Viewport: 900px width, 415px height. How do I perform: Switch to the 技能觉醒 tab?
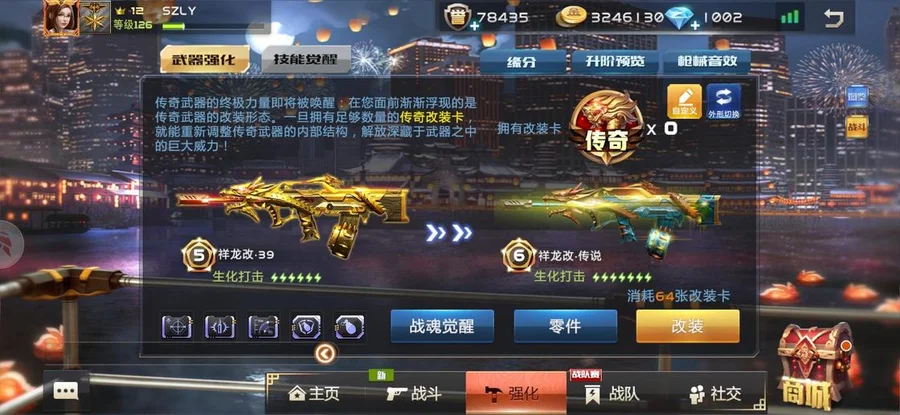(305, 59)
